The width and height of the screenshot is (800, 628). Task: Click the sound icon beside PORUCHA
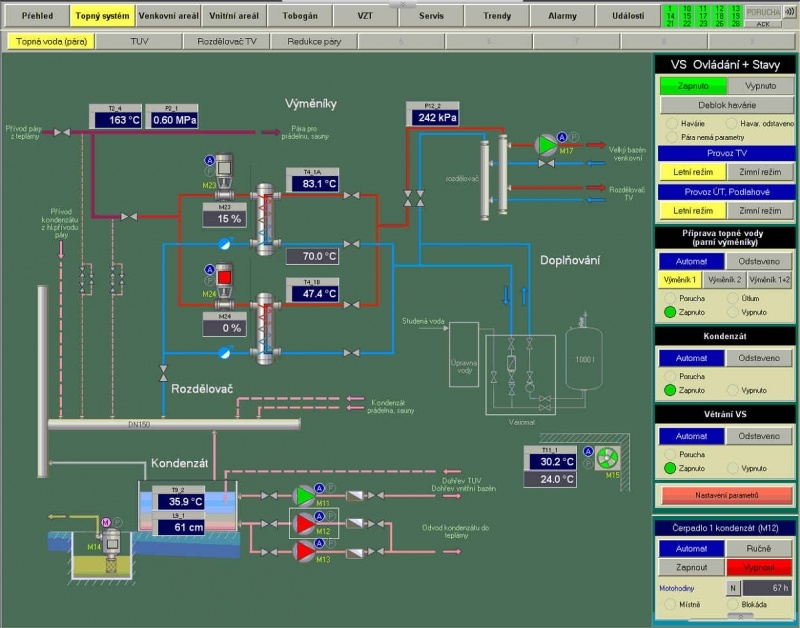click(x=789, y=12)
